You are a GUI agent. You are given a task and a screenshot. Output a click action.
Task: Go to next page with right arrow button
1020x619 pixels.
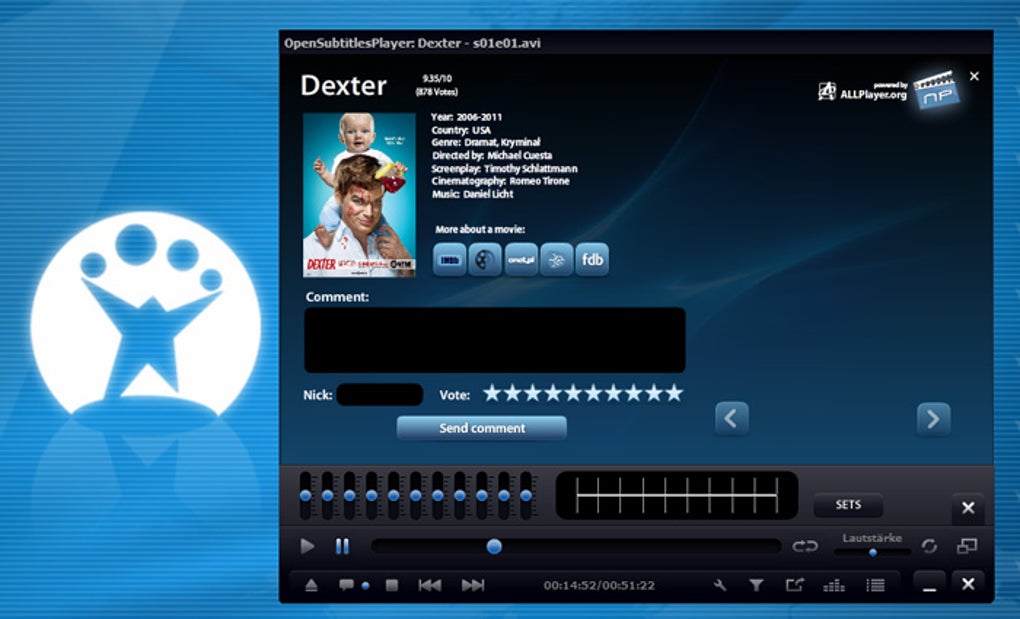coord(933,419)
